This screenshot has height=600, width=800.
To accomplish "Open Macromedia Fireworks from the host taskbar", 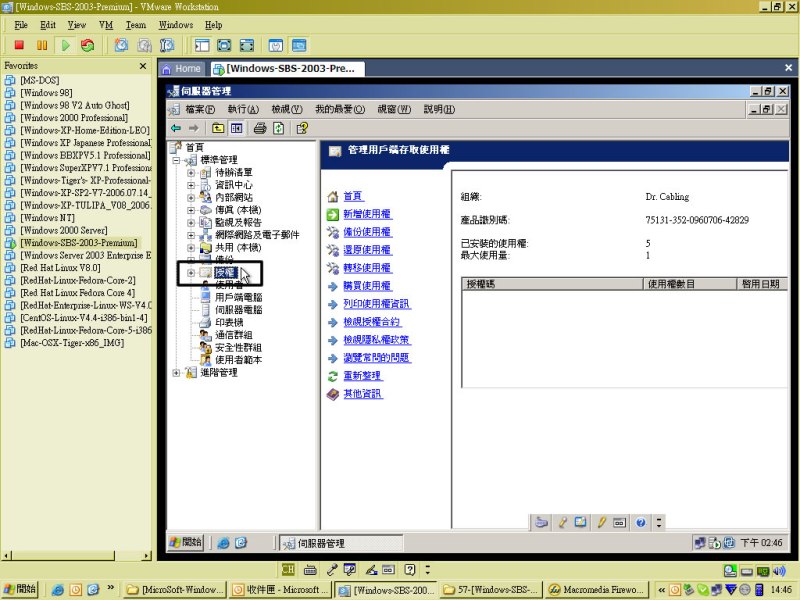I will click(x=596, y=590).
